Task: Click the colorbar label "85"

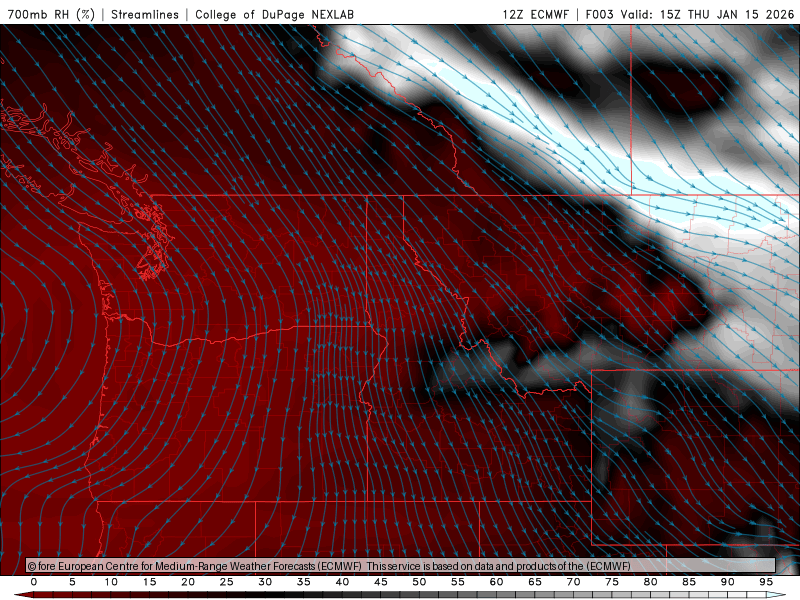Action: 689,582
